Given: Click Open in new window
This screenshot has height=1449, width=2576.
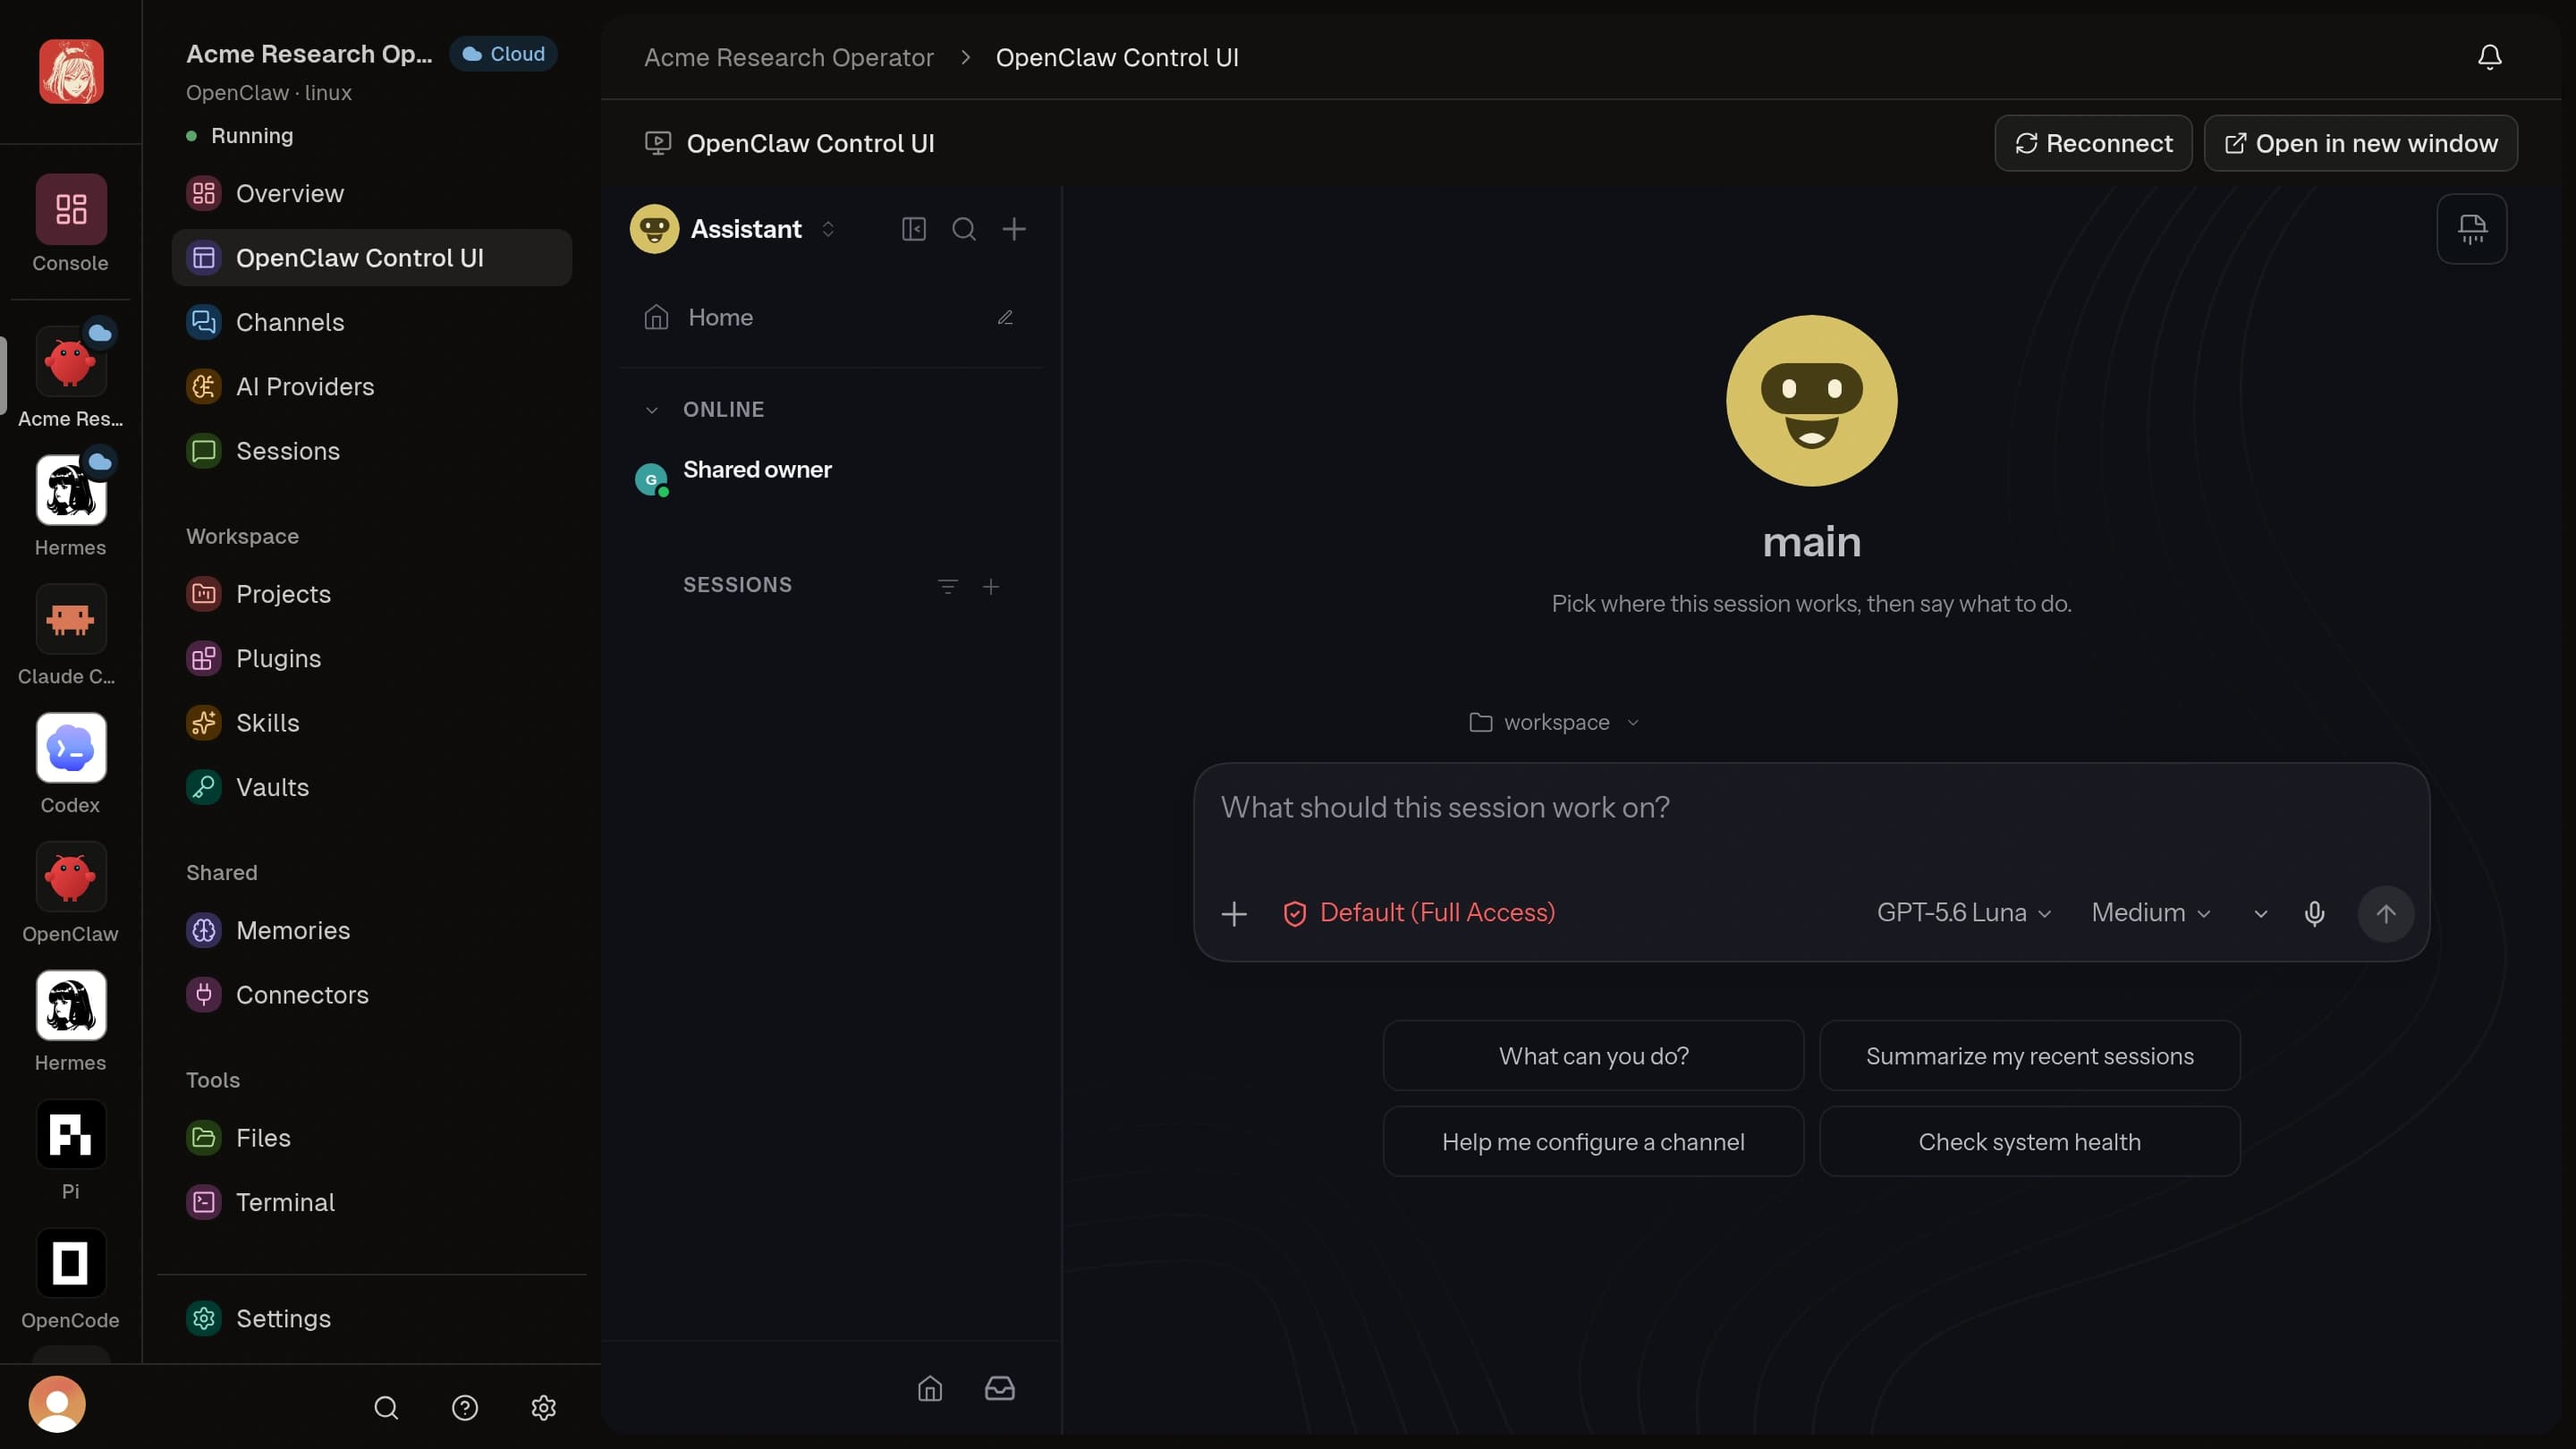Looking at the screenshot, I should tap(2361, 143).
